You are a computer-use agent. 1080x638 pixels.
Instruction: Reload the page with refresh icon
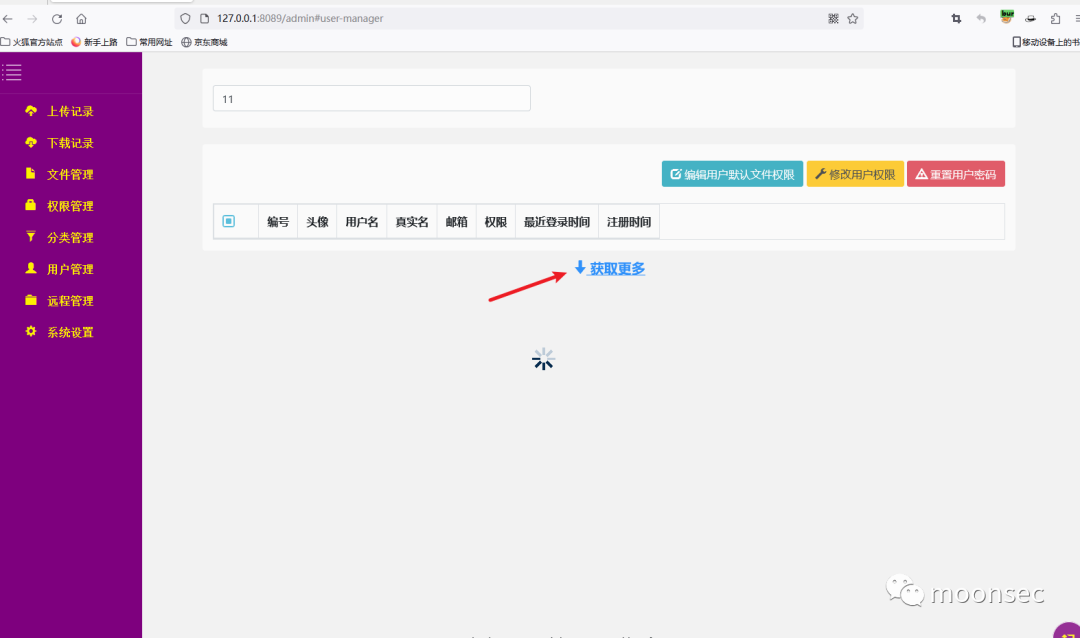57,19
